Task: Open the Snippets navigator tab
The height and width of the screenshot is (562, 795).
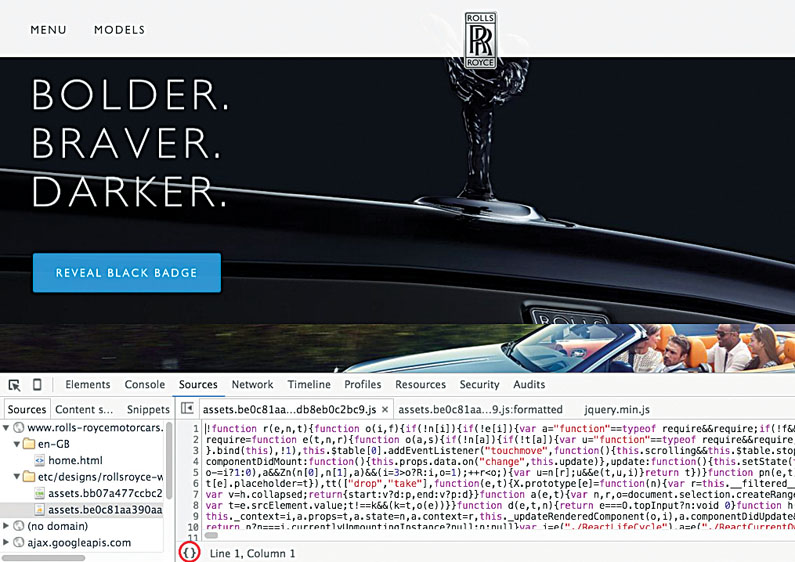Action: tap(148, 409)
